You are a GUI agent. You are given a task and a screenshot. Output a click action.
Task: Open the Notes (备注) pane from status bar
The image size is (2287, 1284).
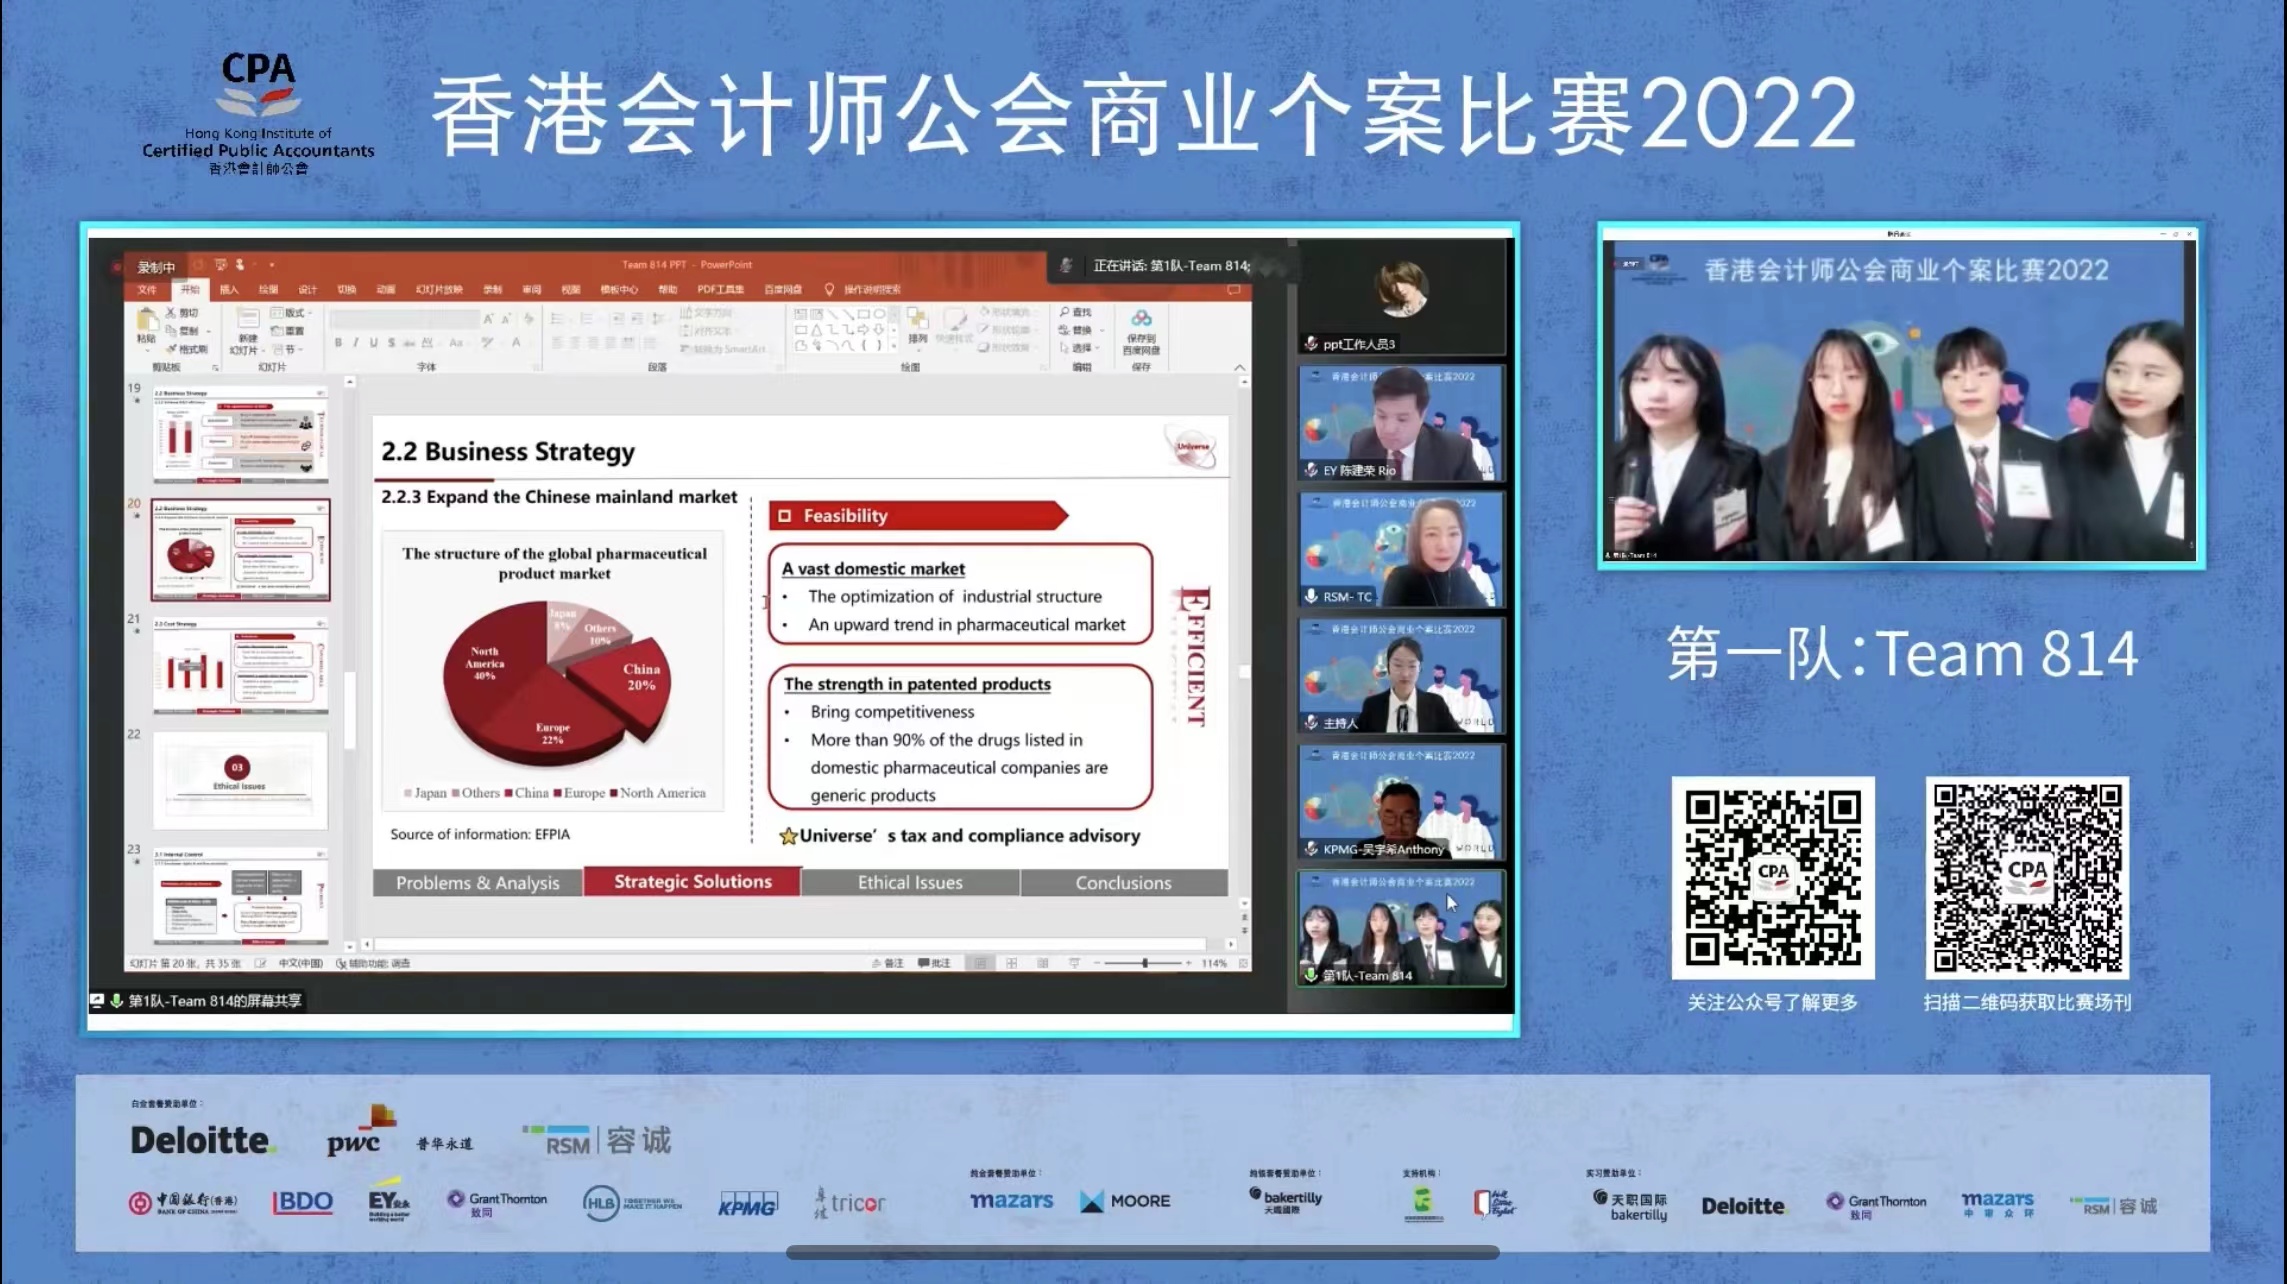(x=887, y=963)
